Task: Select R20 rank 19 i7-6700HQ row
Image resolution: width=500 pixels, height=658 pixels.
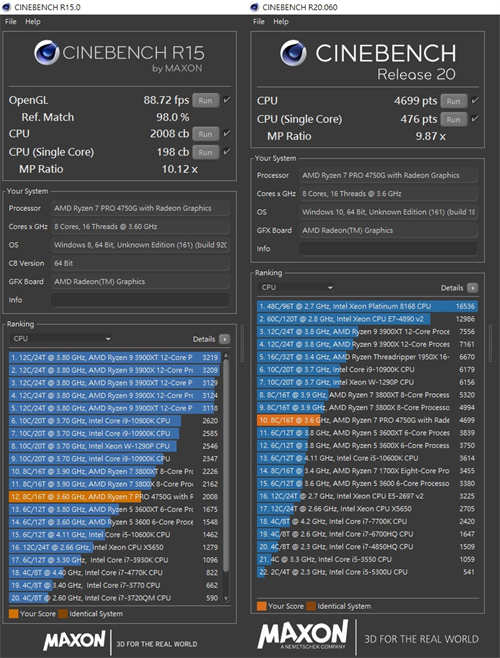Action: click(x=367, y=534)
